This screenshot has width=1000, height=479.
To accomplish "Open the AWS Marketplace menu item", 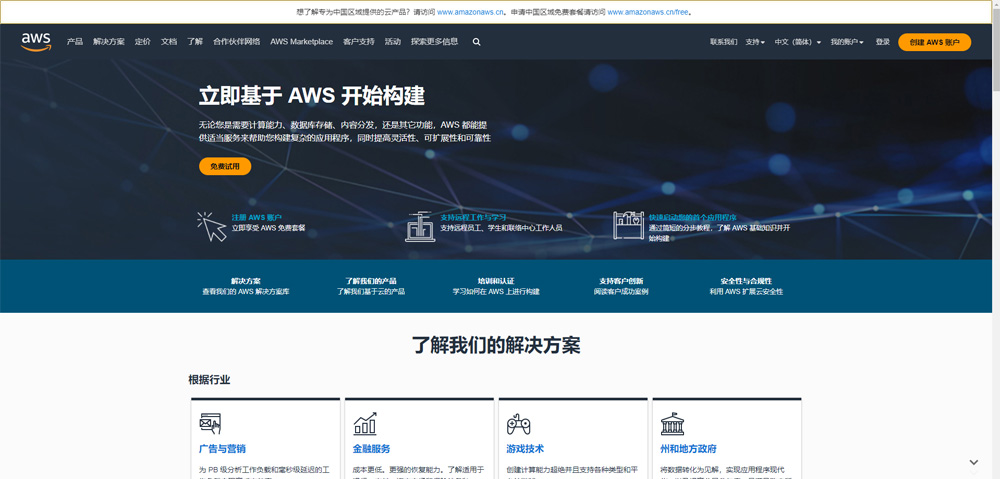I will [x=301, y=42].
